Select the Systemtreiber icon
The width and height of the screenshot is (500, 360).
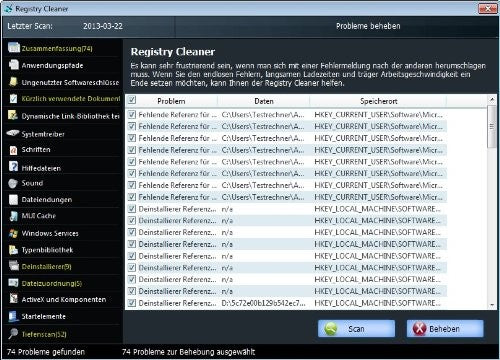coord(13,133)
